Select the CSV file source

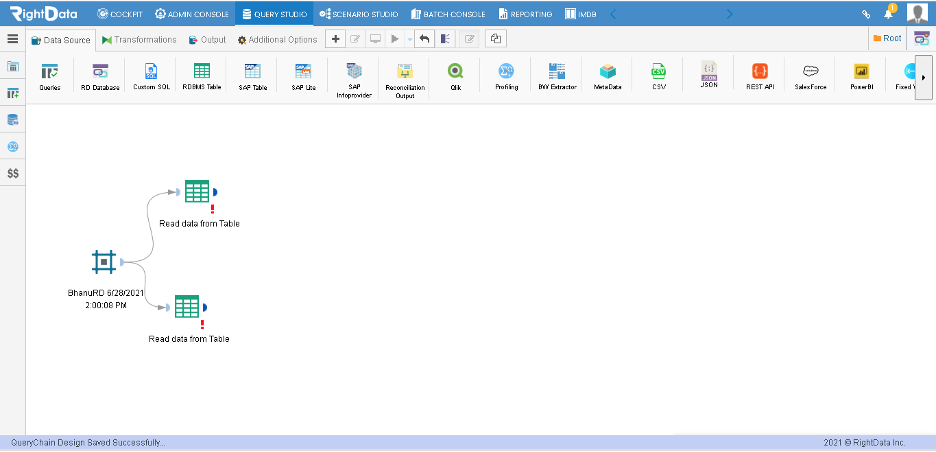(x=658, y=76)
